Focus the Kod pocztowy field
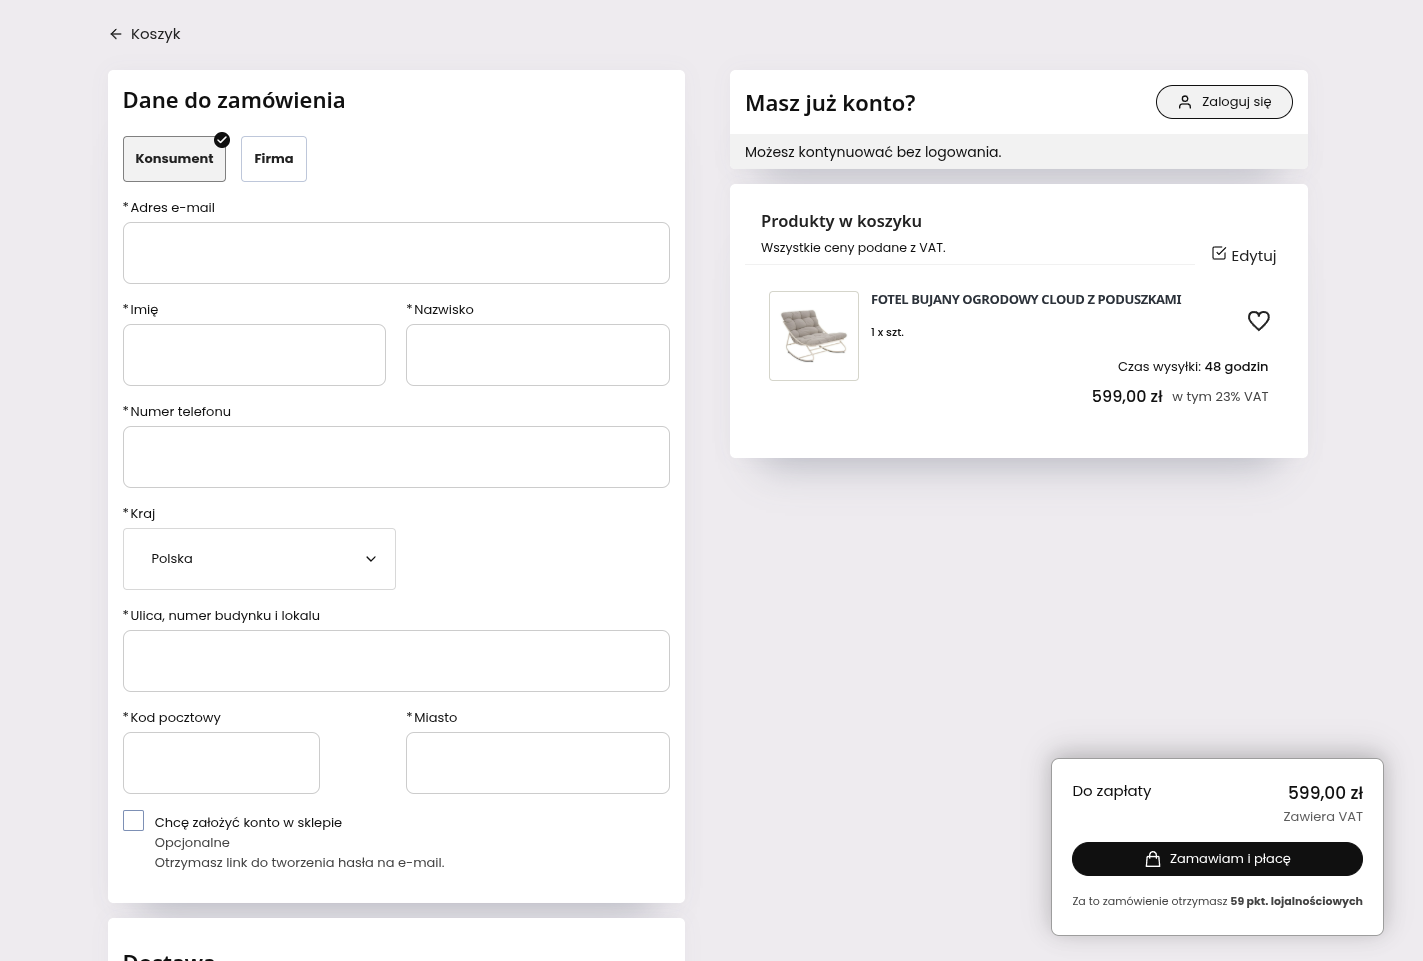Screen dimensions: 1423x961 pyautogui.click(x=221, y=763)
